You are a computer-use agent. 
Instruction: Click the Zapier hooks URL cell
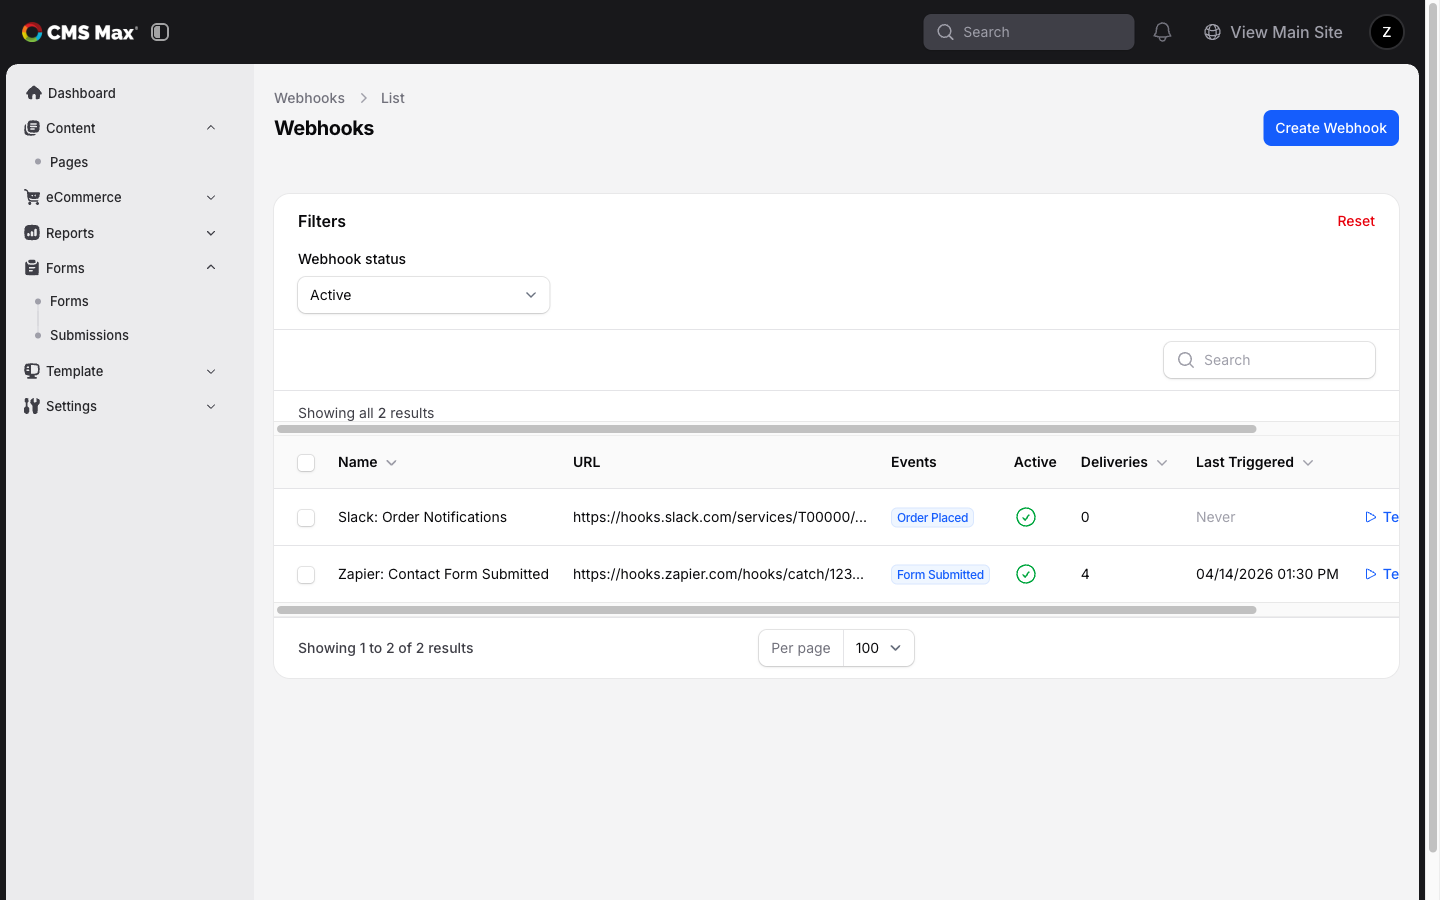pos(718,574)
